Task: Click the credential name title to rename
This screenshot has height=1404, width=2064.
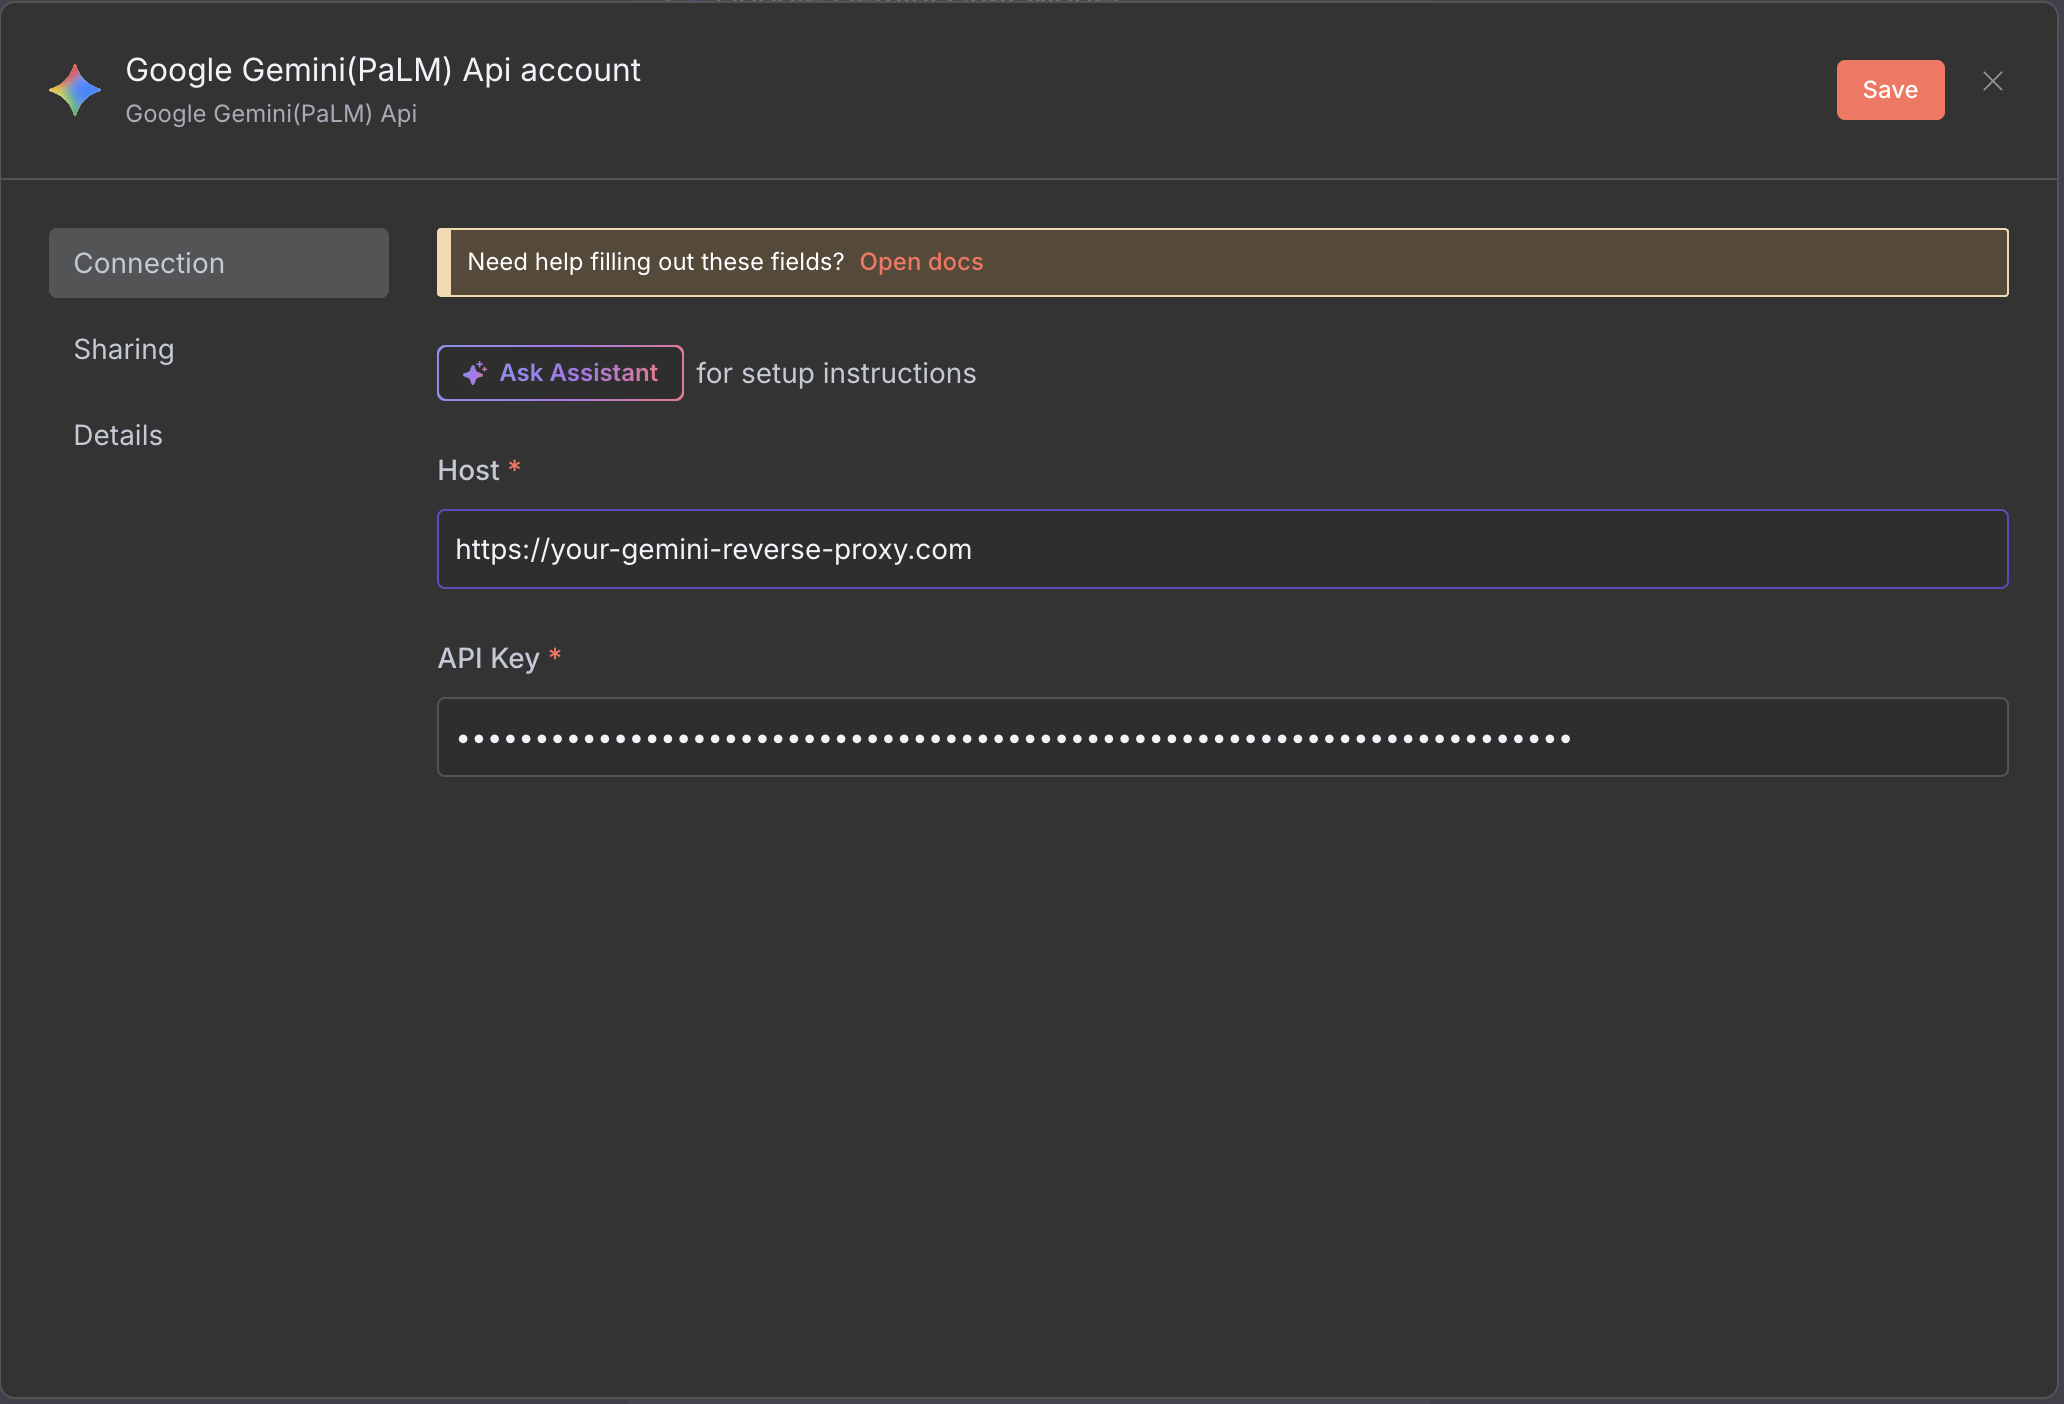Action: pyautogui.click(x=383, y=70)
